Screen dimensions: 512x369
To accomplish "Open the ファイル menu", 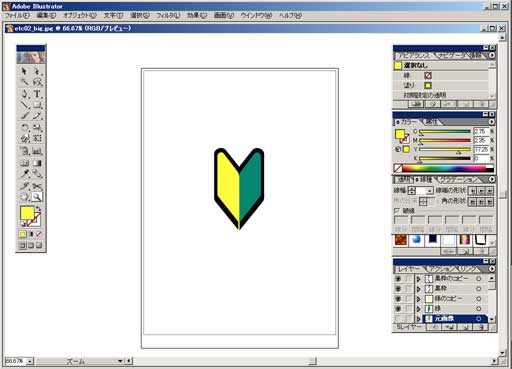I will 17,15.
